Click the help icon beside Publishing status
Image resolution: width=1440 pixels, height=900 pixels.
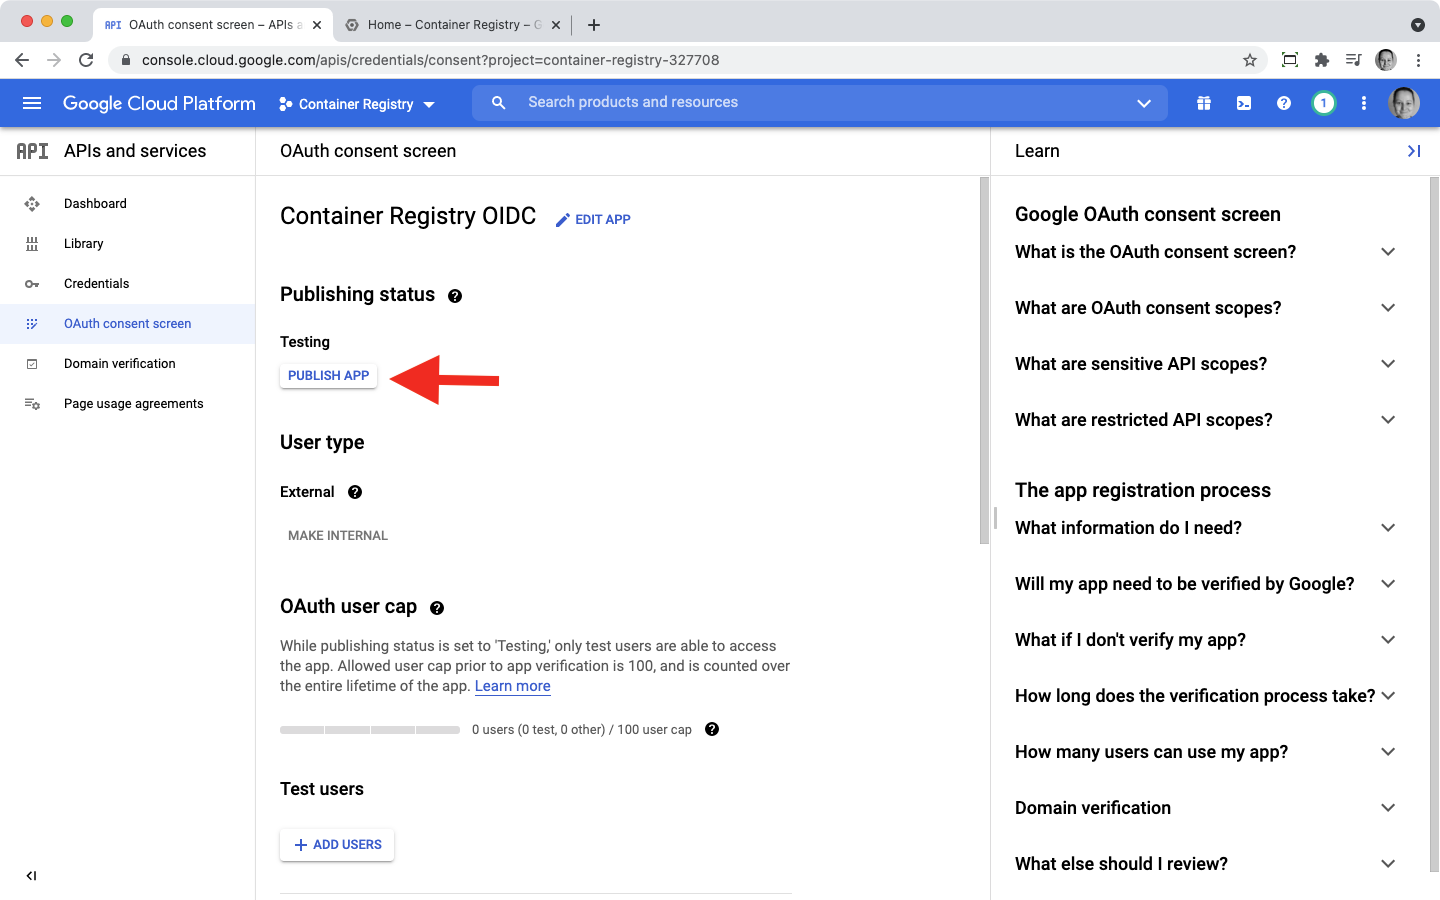click(455, 296)
